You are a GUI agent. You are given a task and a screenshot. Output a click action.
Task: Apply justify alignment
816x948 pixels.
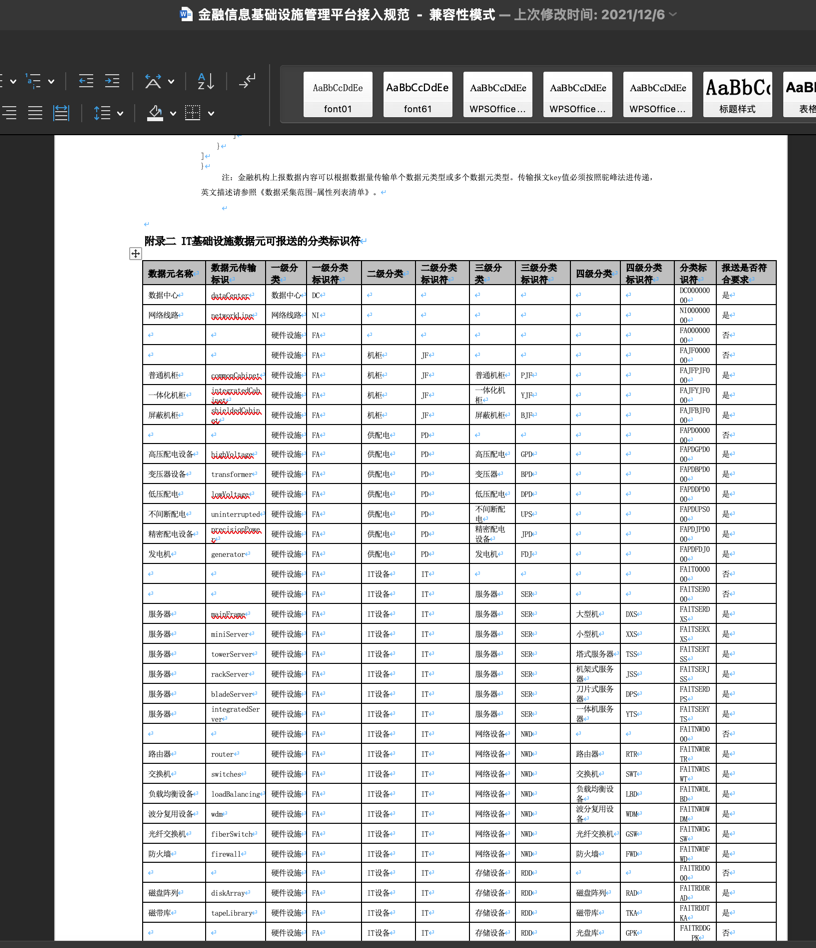(35, 112)
